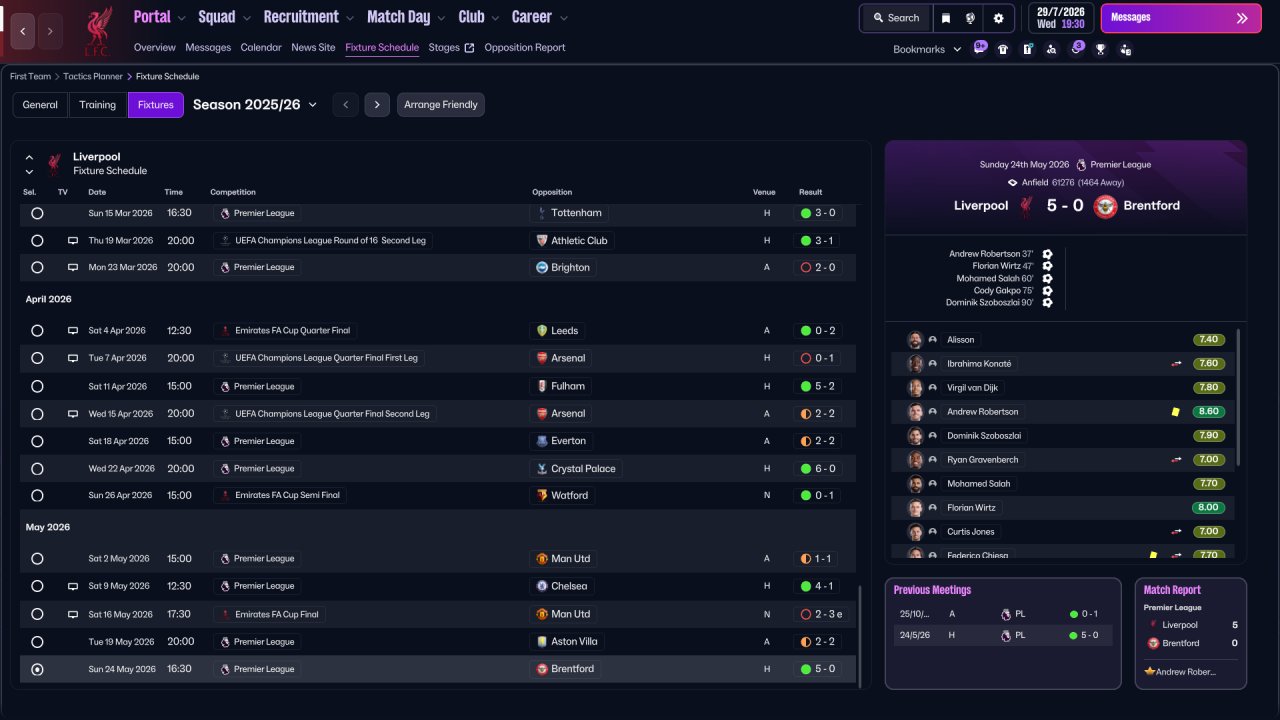Screen dimensions: 1280x720
Task: Go forward with the right arrow button
Action: (50, 31)
